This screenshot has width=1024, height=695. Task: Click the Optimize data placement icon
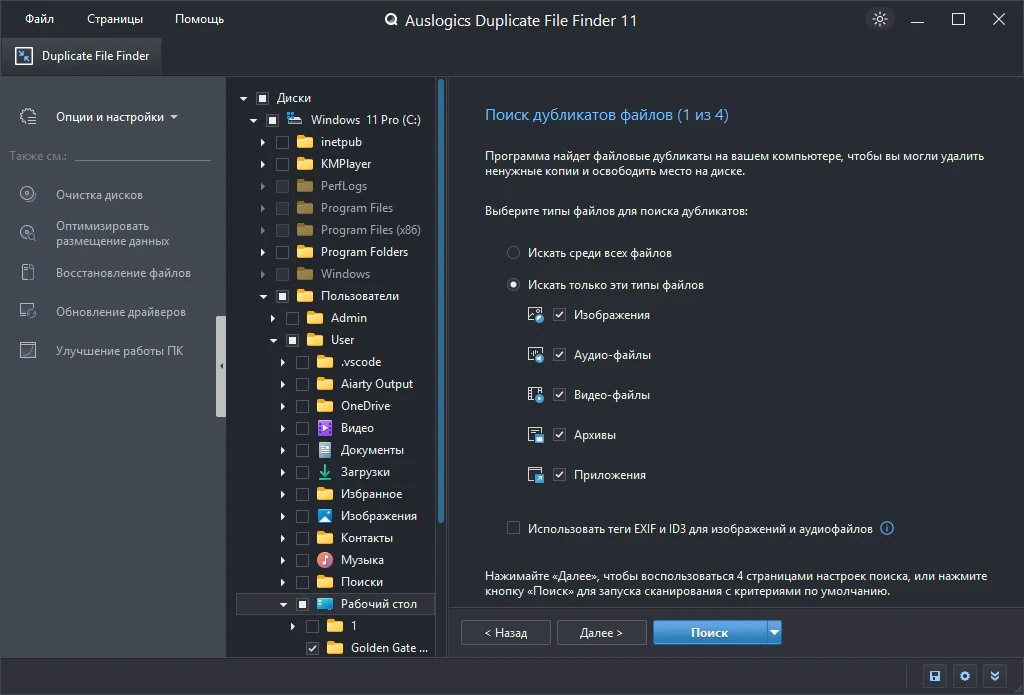[x=27, y=233]
